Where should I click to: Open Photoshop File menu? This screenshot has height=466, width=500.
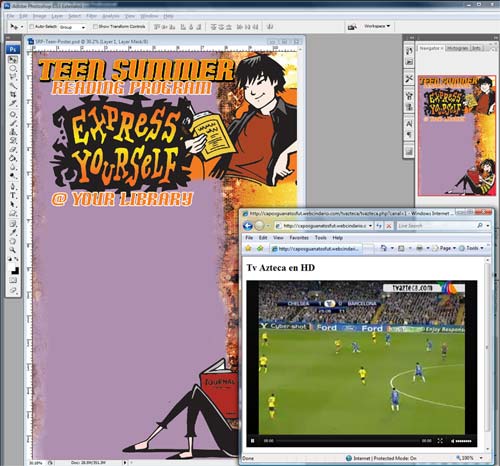(10, 16)
